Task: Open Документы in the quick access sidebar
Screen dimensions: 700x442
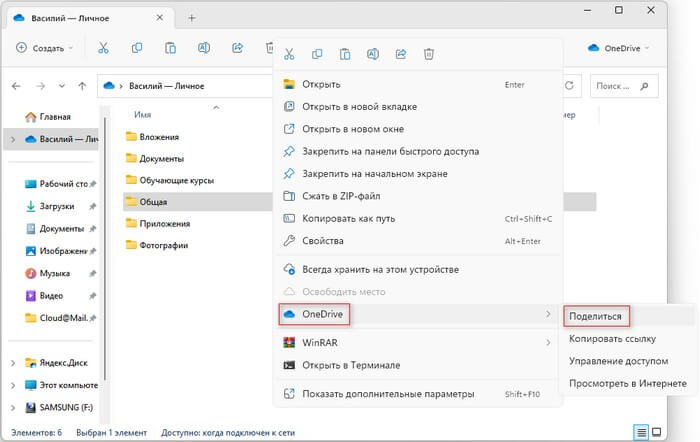Action: pos(53,229)
